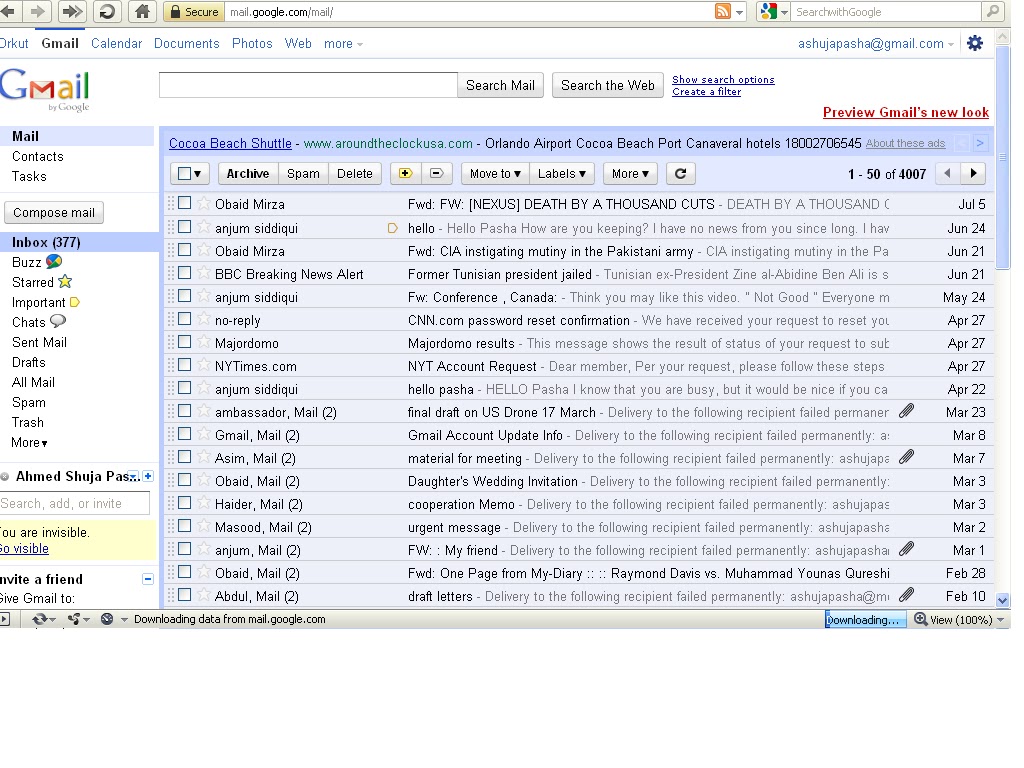This screenshot has height=768, width=1024.
Task: Open the search engine selector dropdown
Action: (x=784, y=12)
